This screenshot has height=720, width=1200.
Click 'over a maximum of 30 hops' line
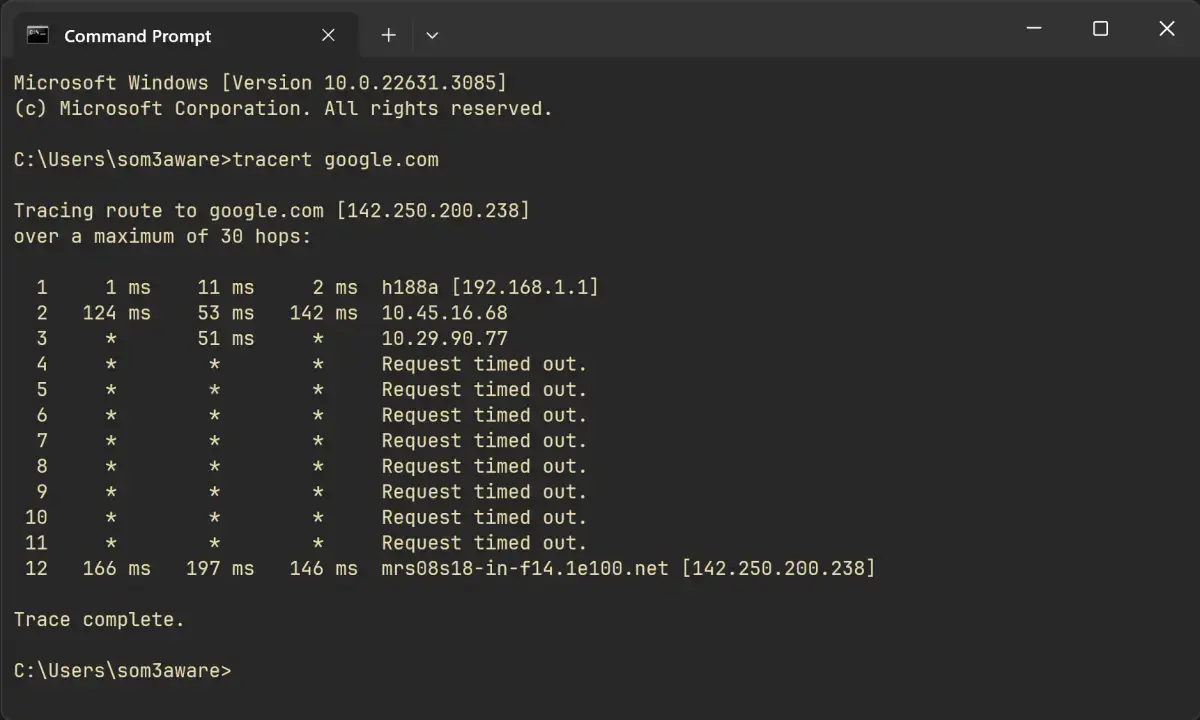click(162, 237)
